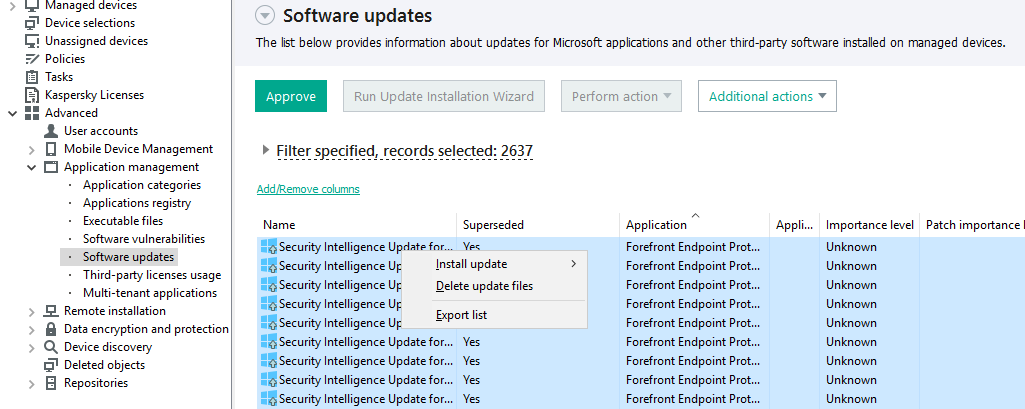This screenshot has width=1025, height=409.
Task: Select Export list in context menu
Action: pyautogui.click(x=461, y=315)
